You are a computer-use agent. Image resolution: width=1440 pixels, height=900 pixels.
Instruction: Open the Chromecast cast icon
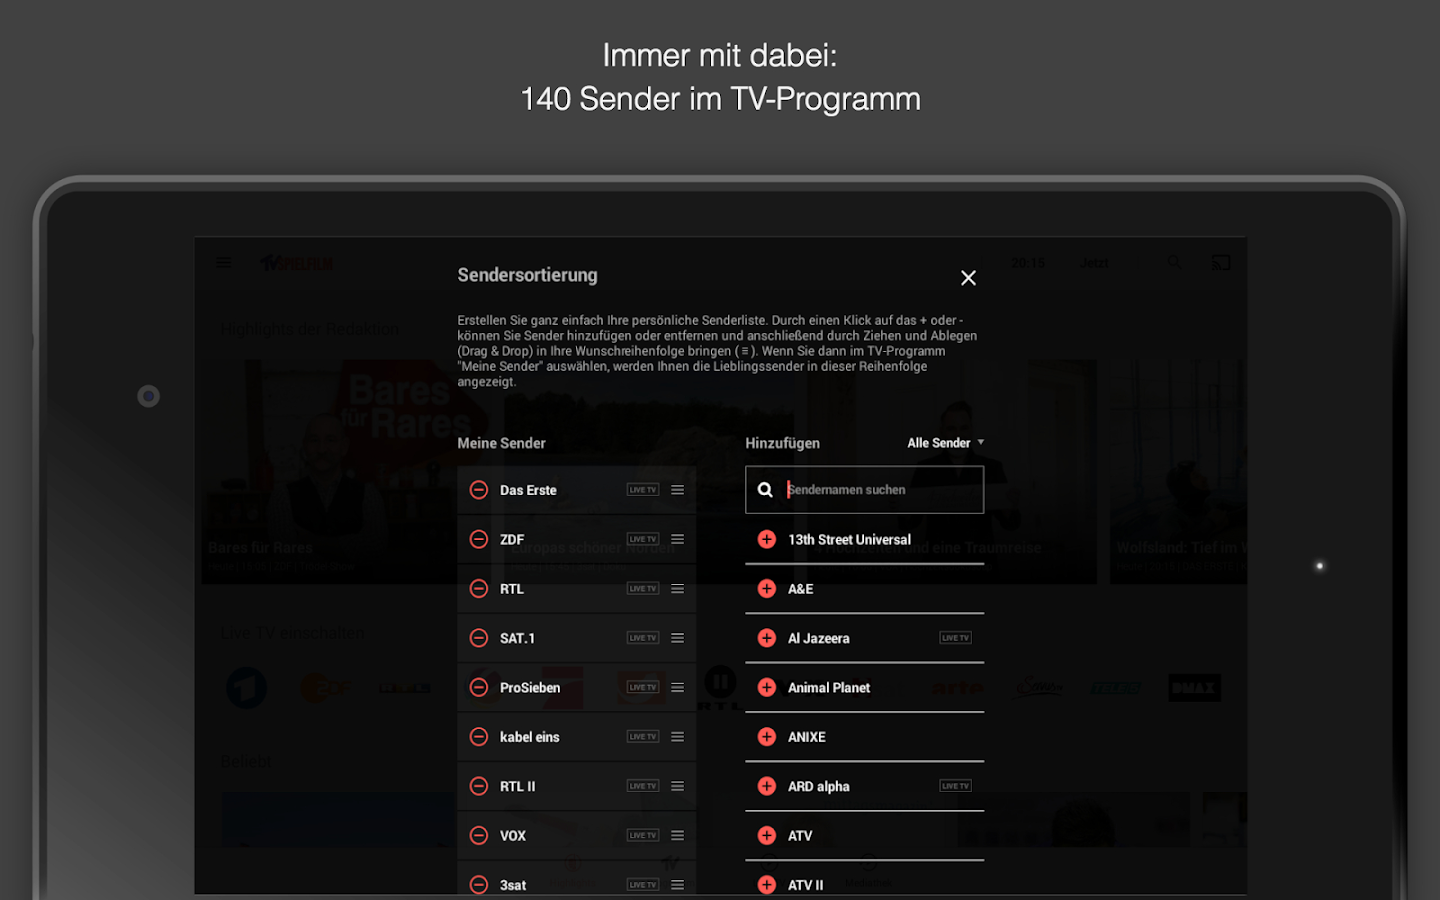tap(1220, 262)
